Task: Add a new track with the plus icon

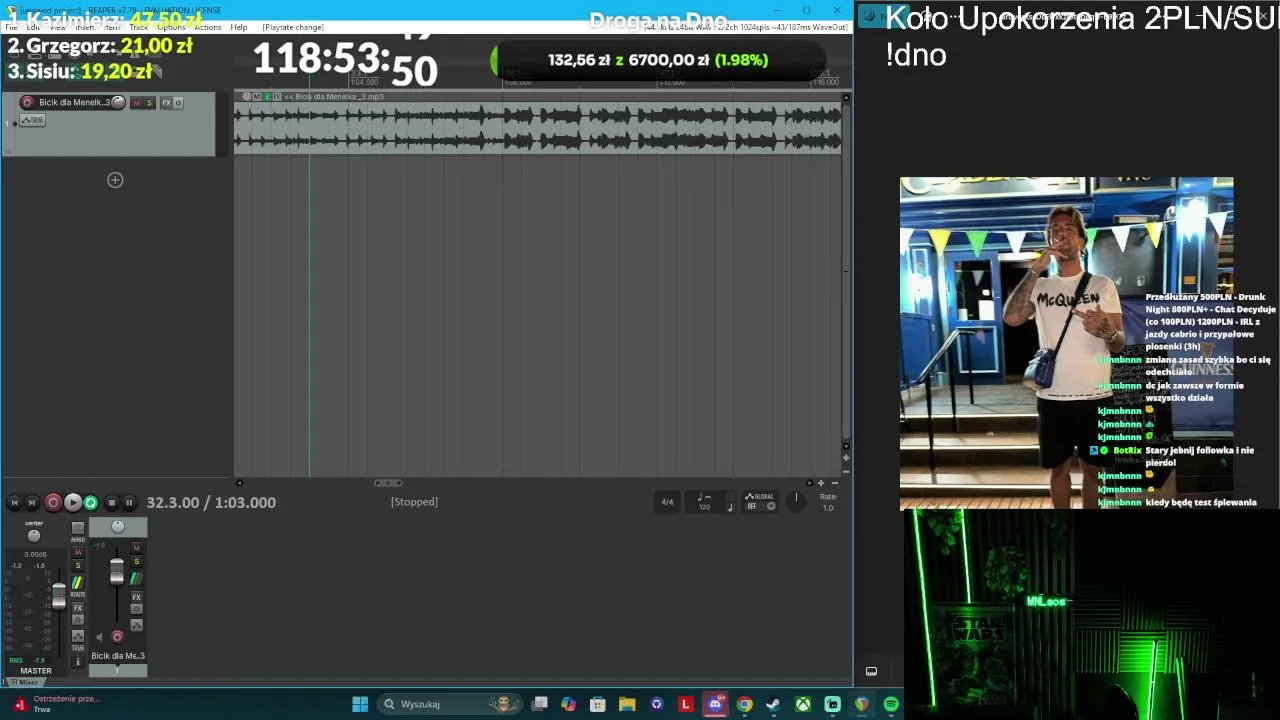Action: coord(115,180)
